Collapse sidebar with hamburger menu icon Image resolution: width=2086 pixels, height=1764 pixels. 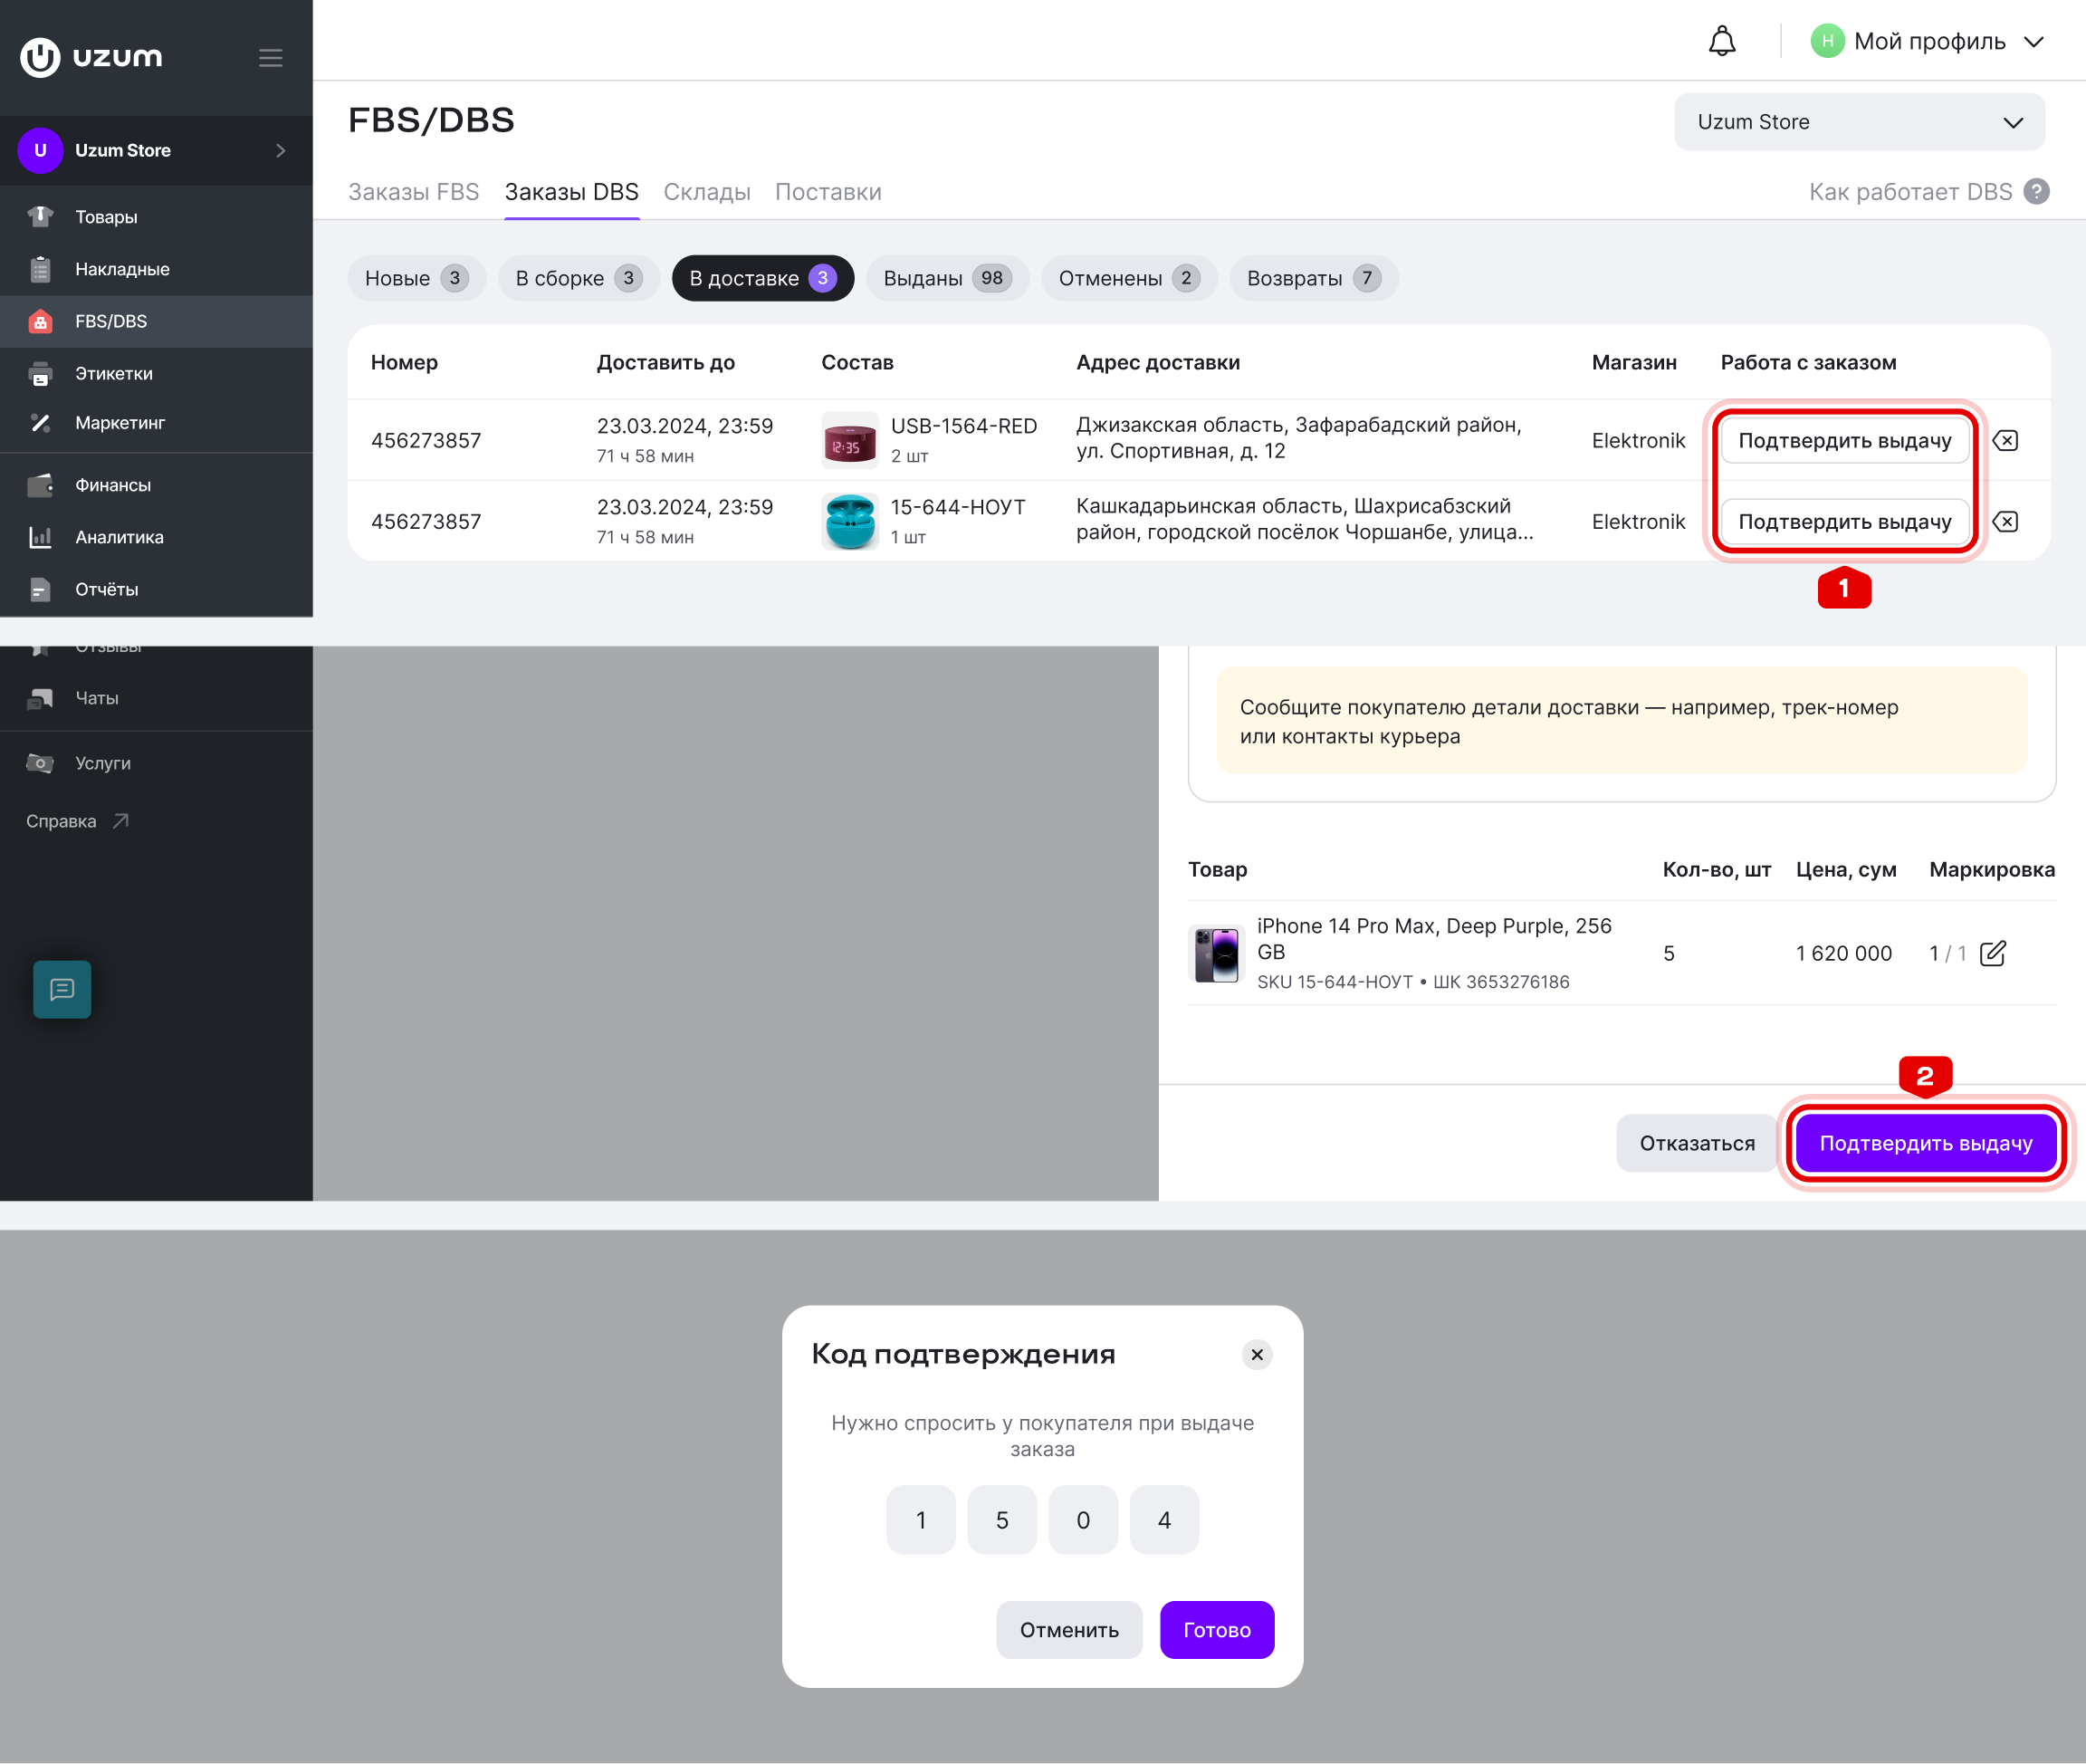(270, 58)
